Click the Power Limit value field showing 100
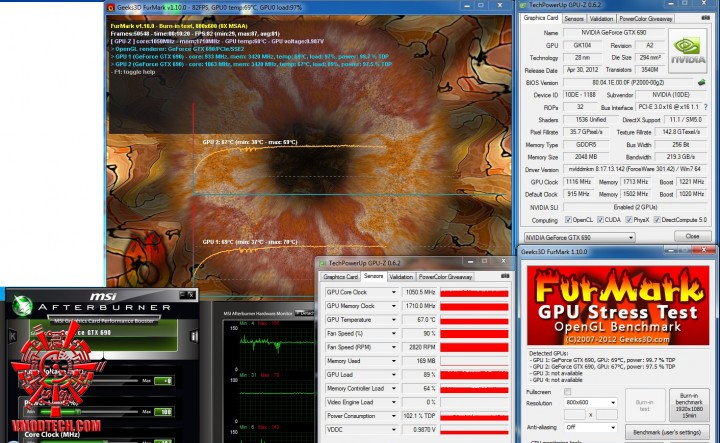 pyautogui.click(x=163, y=412)
